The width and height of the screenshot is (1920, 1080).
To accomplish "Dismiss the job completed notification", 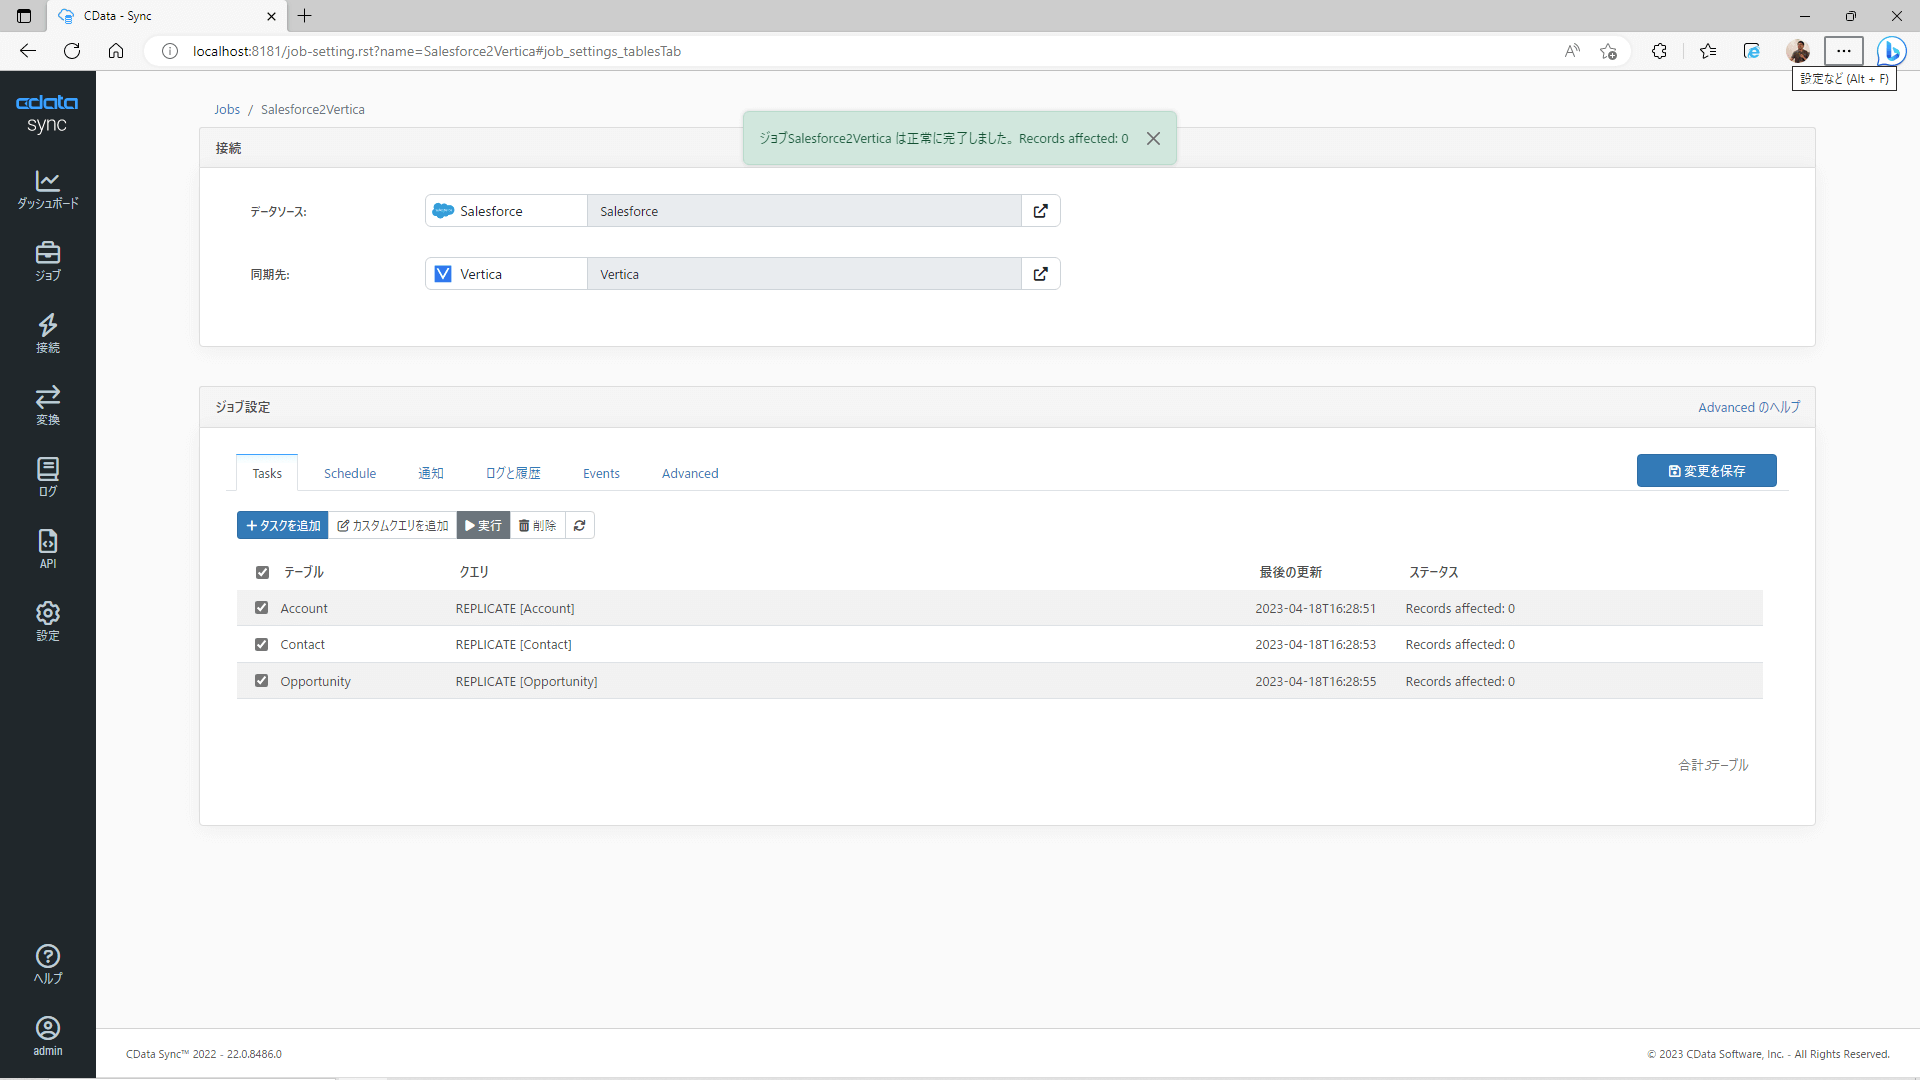I will (1153, 139).
